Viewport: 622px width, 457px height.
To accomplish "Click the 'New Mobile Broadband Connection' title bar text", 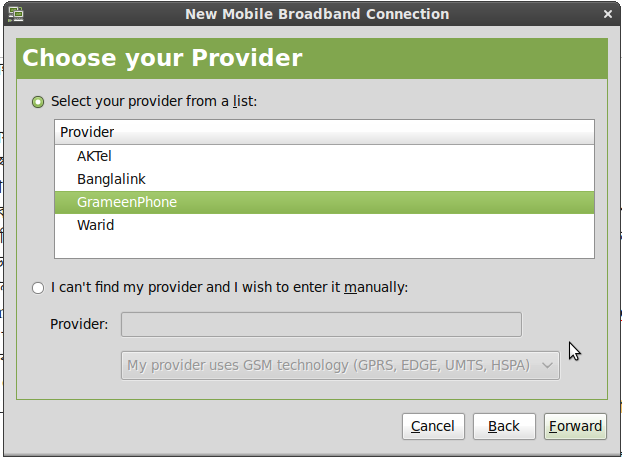I will click(317, 14).
